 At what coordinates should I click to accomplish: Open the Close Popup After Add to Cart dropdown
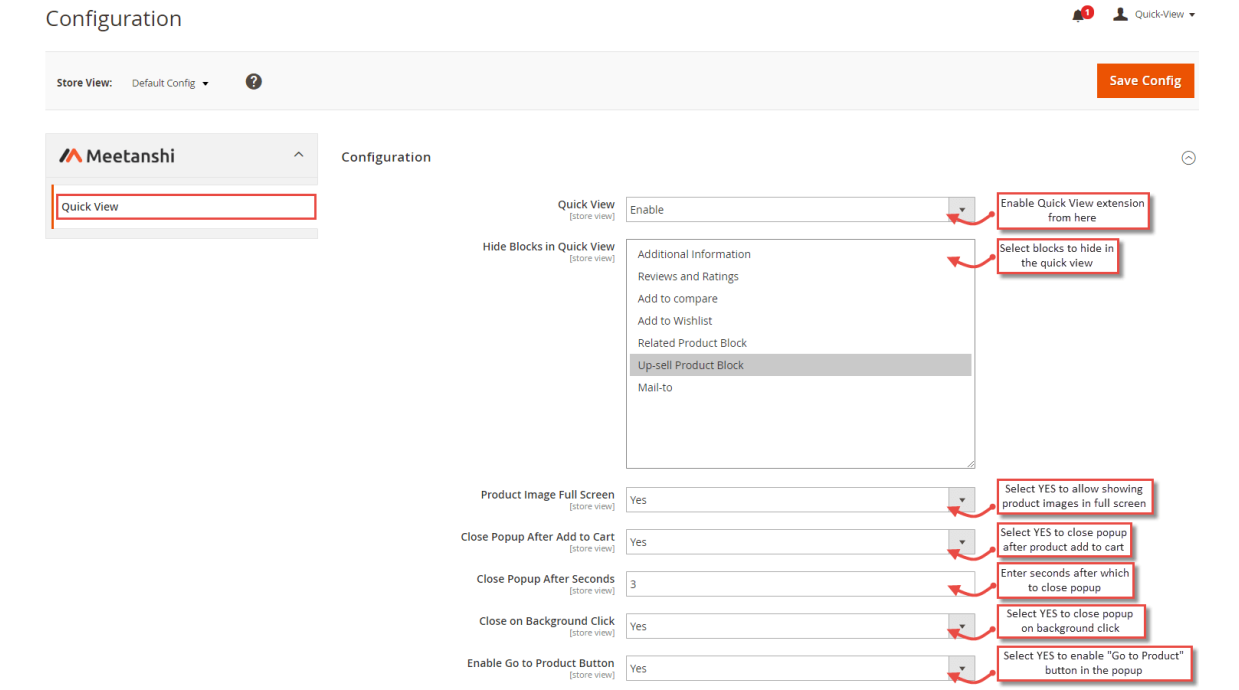[x=961, y=541]
